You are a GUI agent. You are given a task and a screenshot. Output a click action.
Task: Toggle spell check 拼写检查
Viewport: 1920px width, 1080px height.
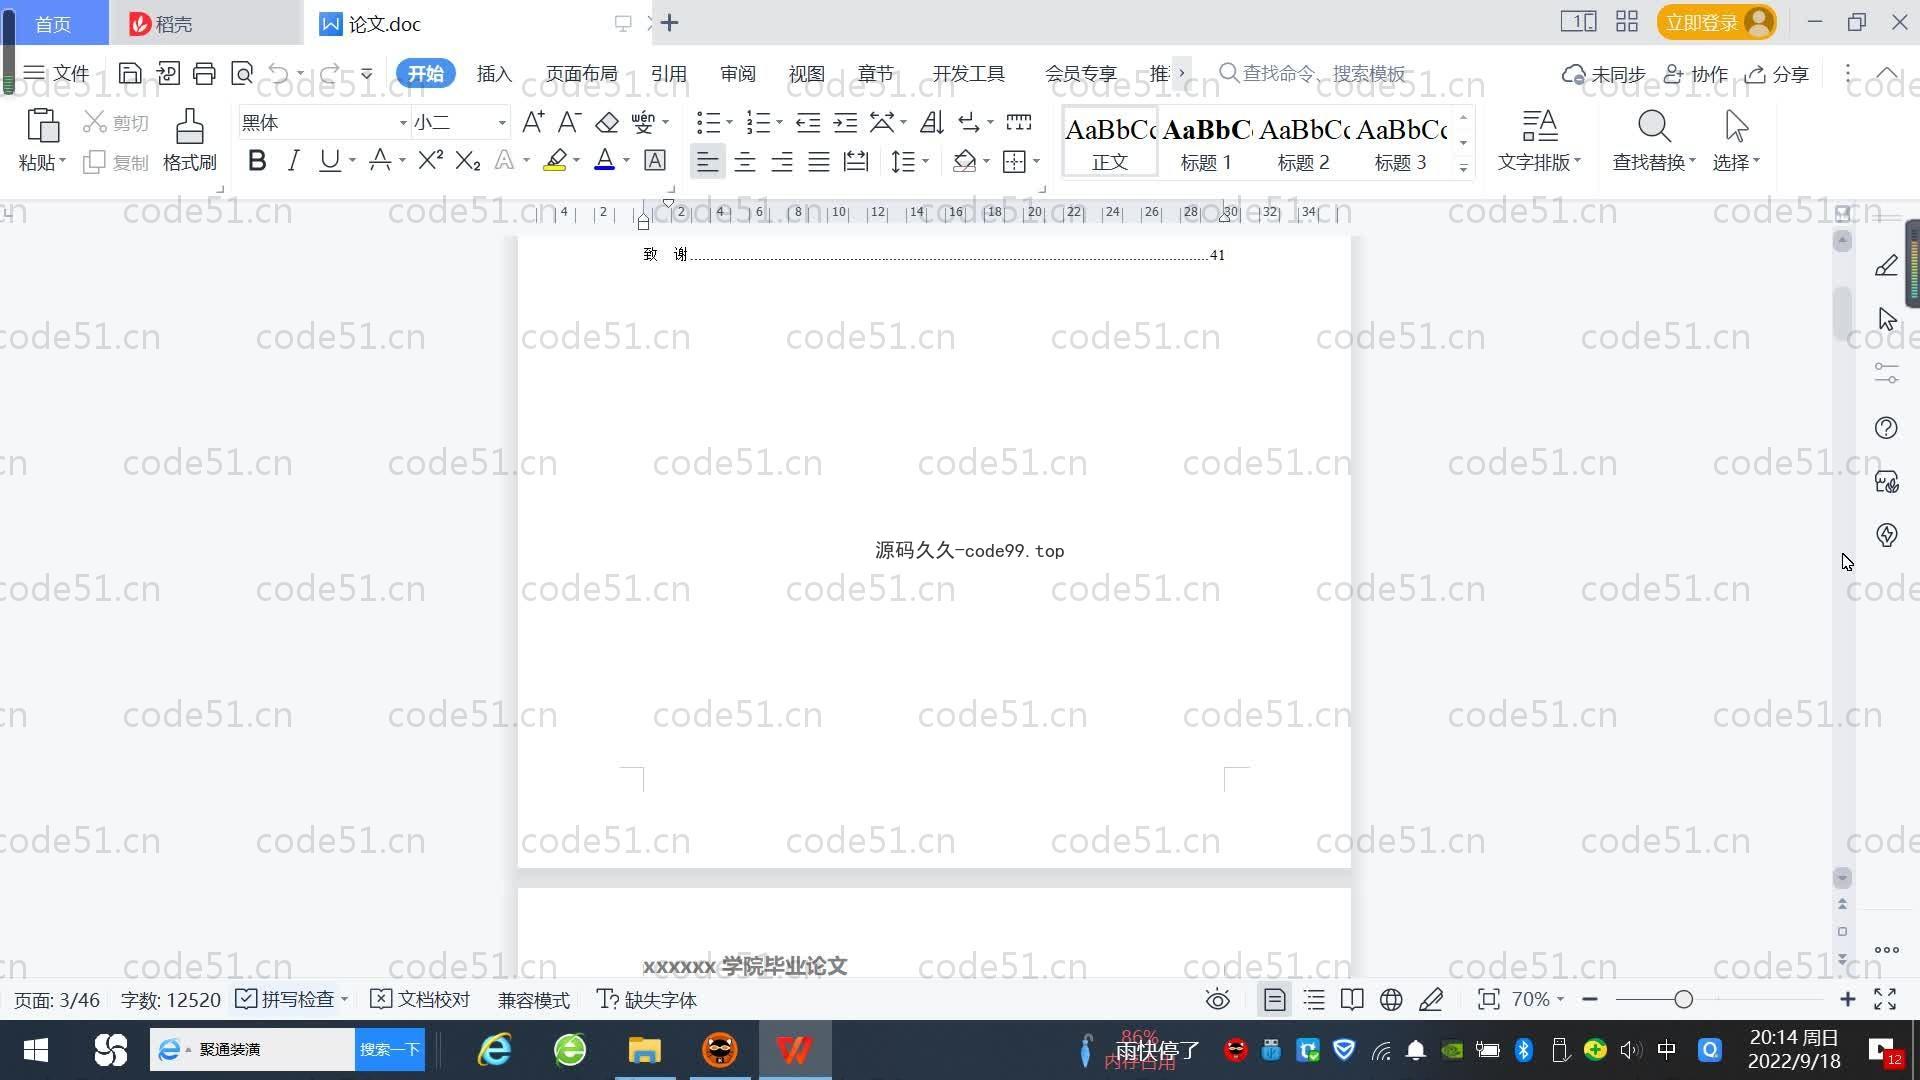(285, 999)
